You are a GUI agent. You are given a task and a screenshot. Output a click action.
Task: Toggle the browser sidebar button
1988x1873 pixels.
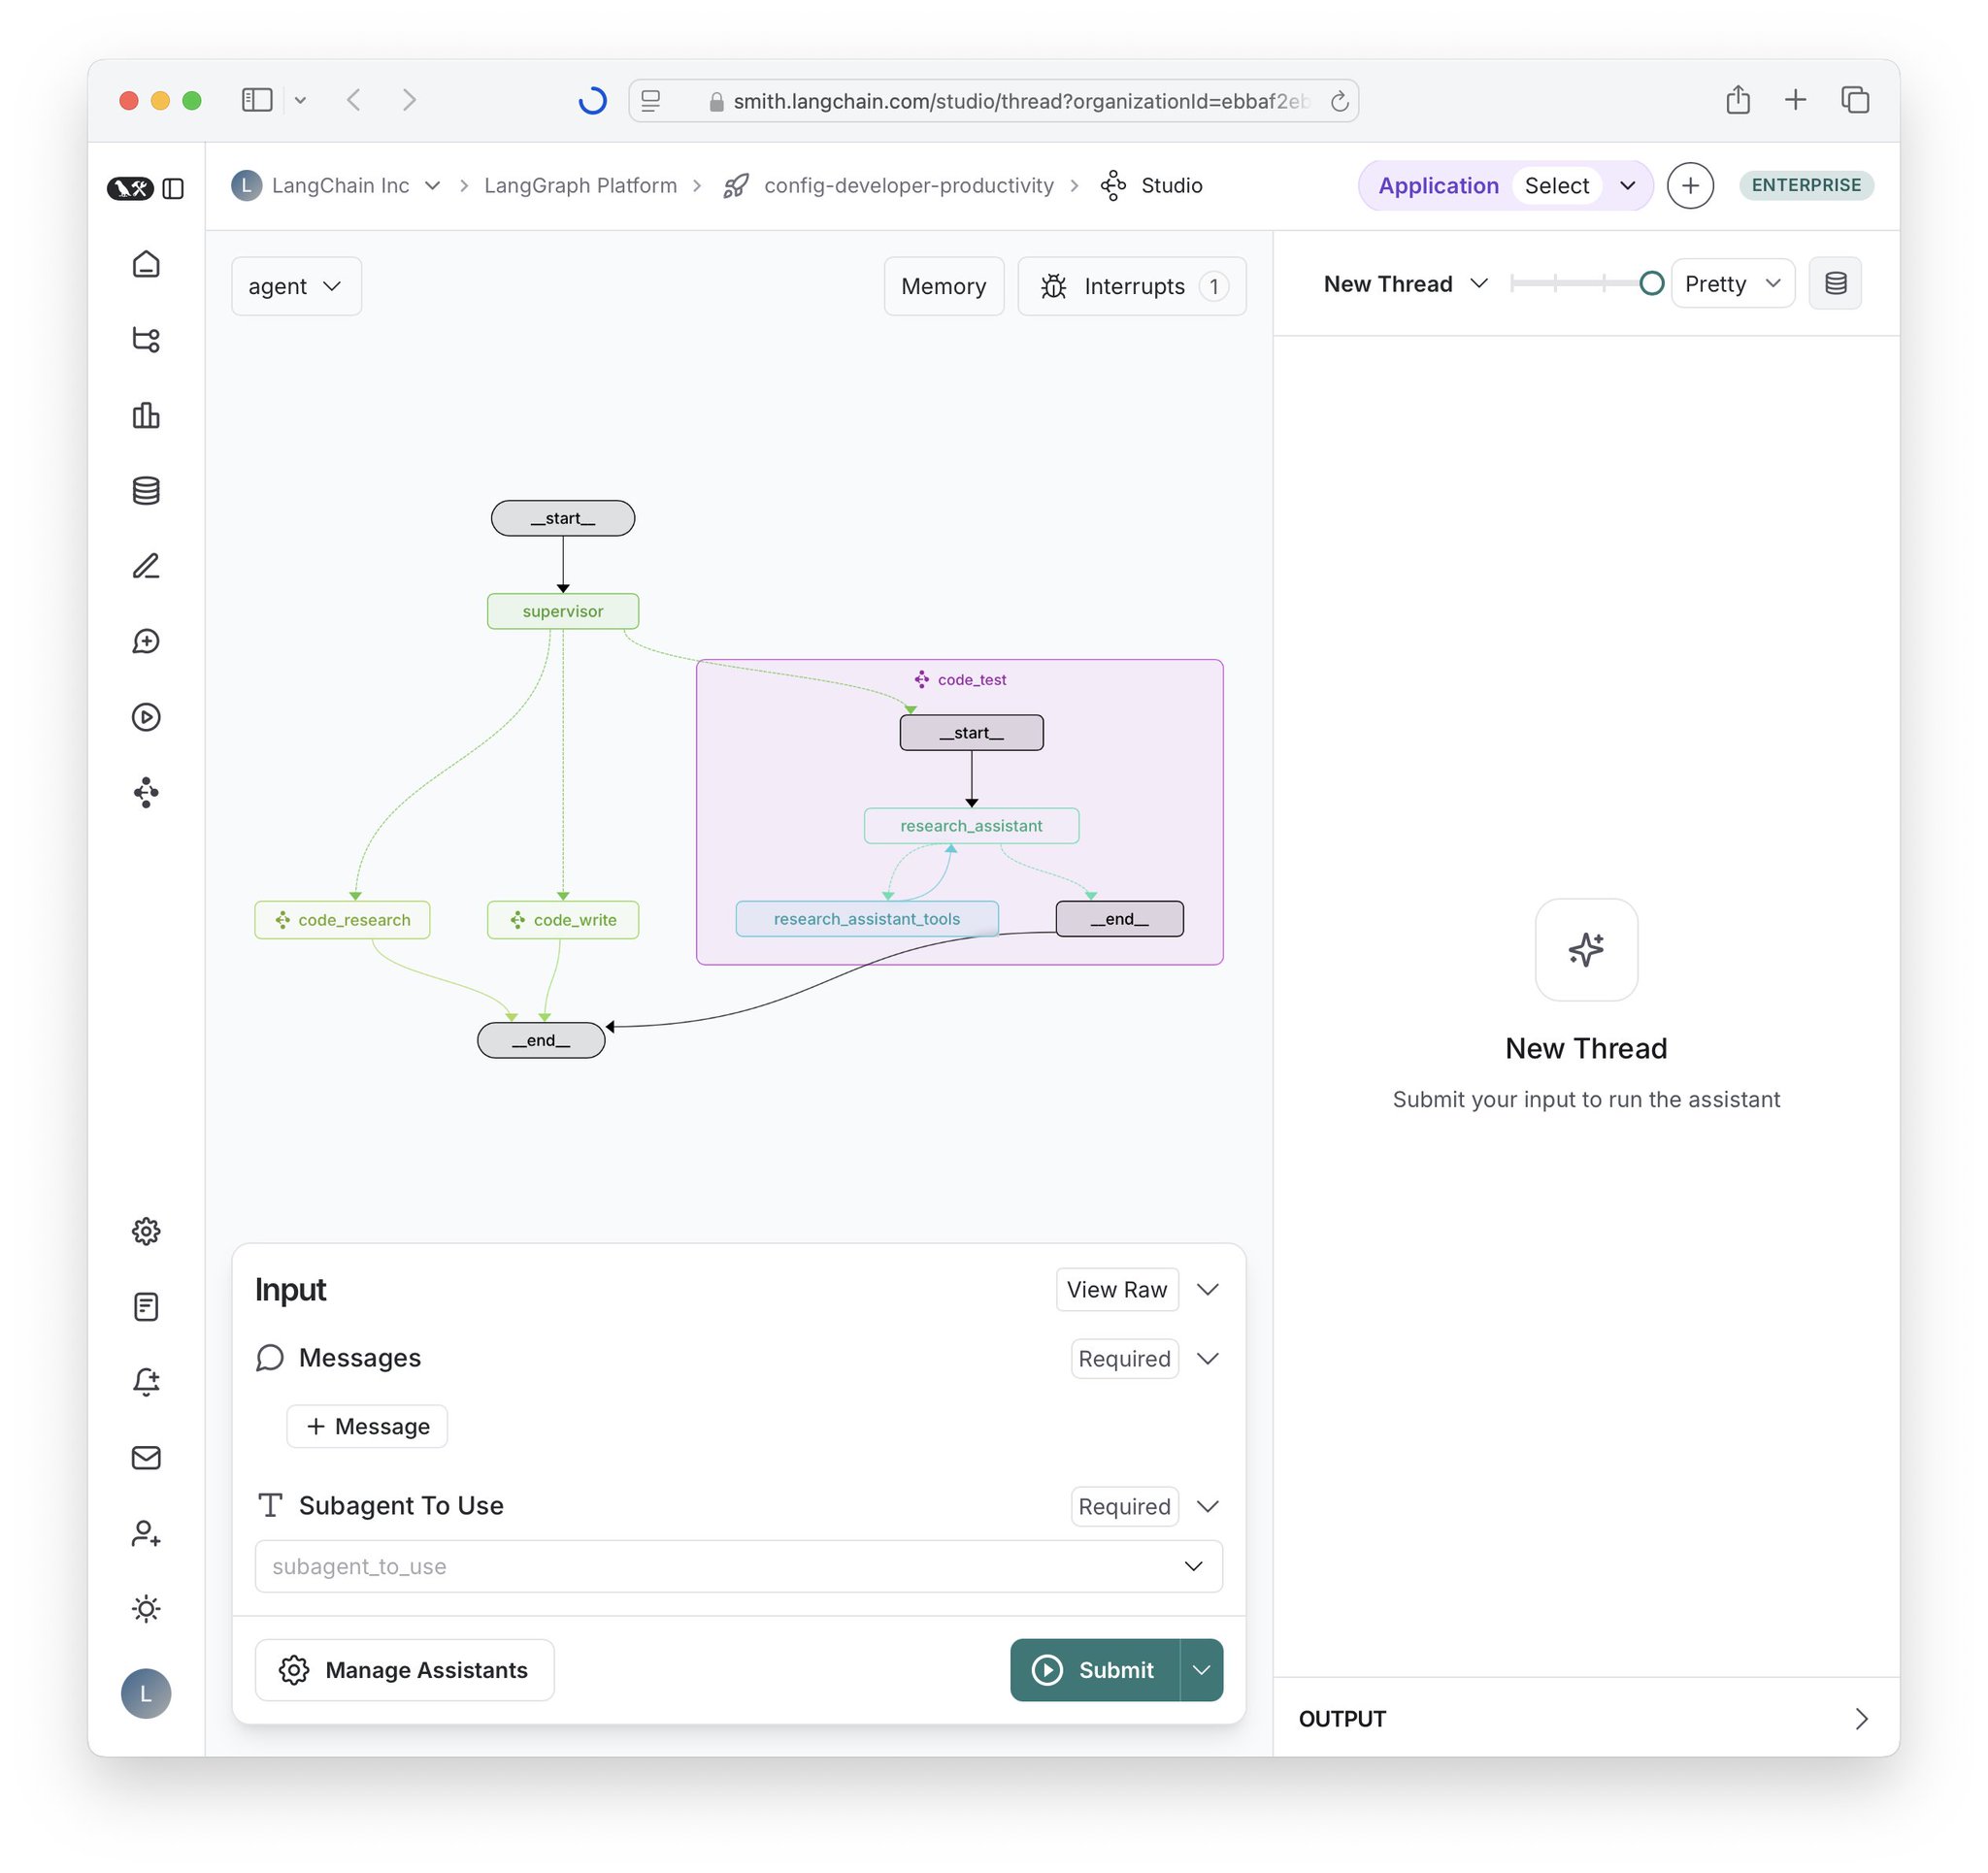pyautogui.click(x=257, y=100)
